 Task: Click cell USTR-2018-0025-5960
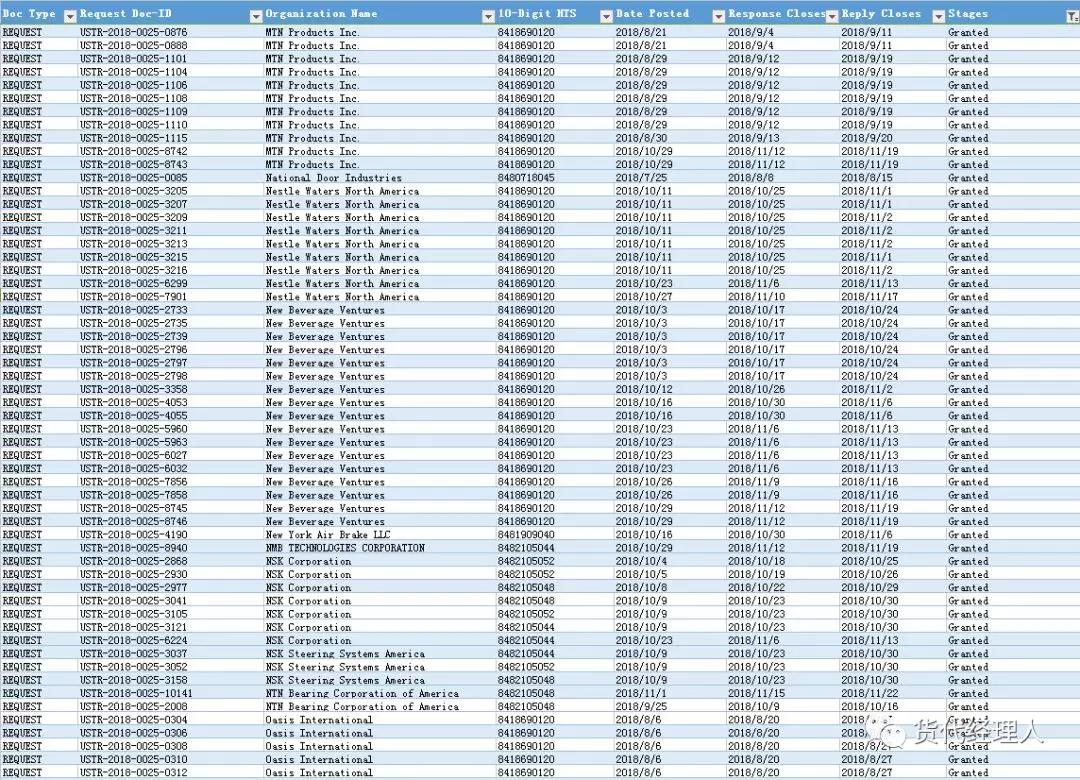click(134, 429)
